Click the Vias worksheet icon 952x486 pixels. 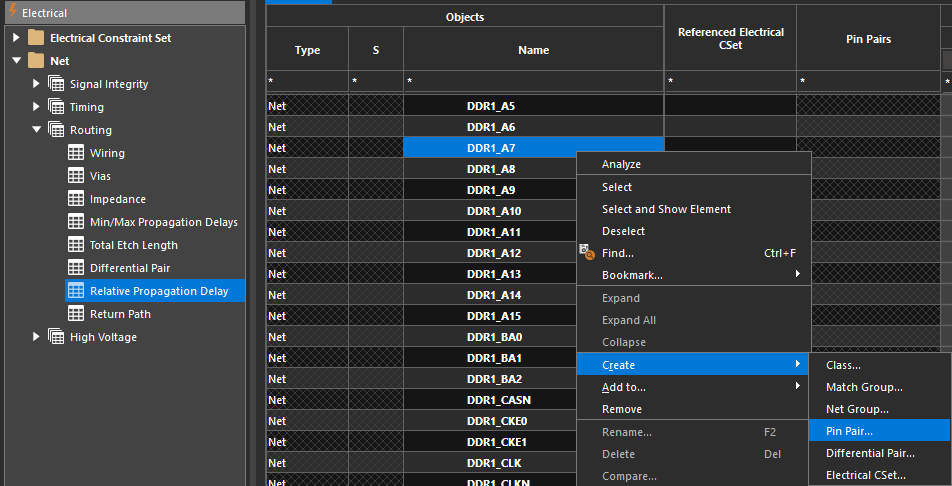point(75,176)
